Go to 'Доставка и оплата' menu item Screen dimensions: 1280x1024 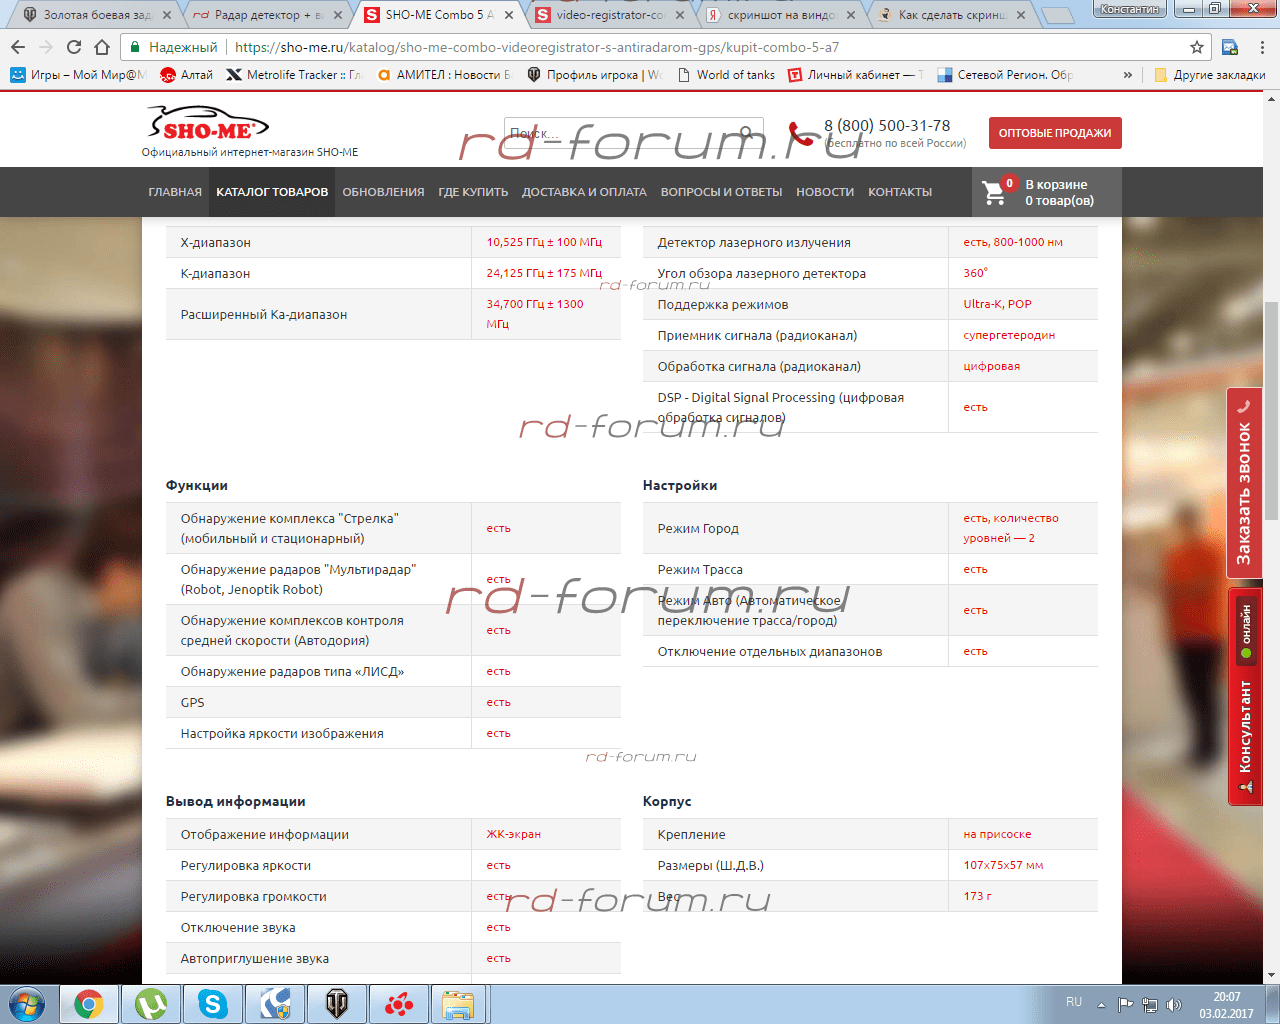[584, 192]
